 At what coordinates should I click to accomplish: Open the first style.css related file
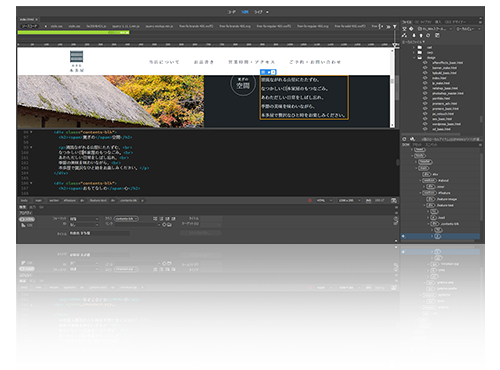click(56, 26)
